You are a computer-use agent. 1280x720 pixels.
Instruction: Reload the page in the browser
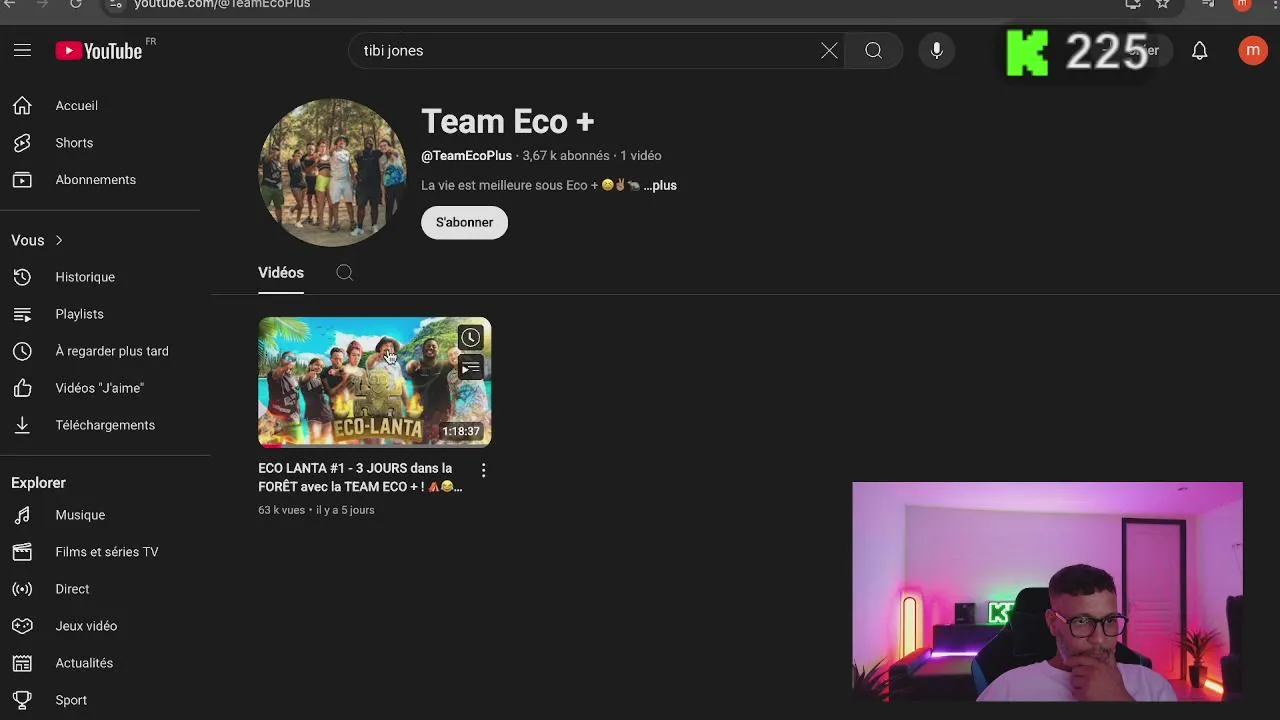[x=76, y=4]
